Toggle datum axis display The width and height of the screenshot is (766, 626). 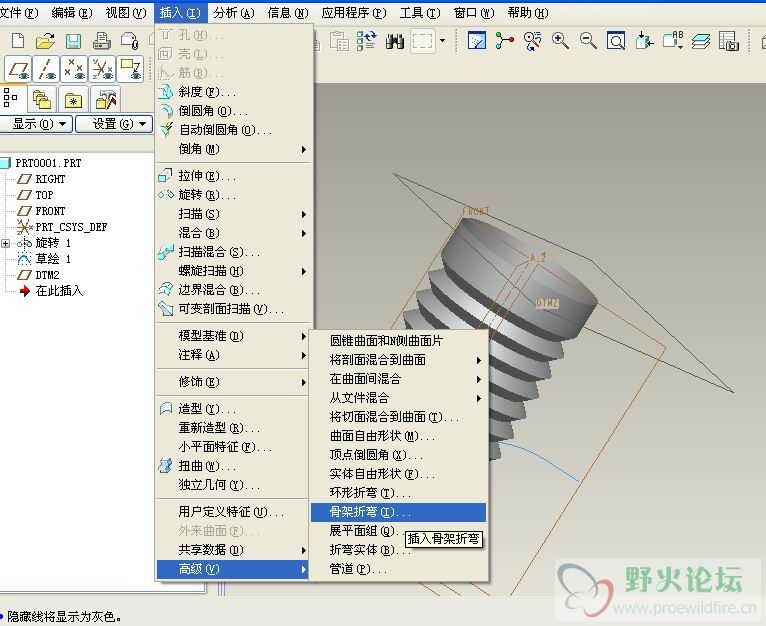pos(46,69)
